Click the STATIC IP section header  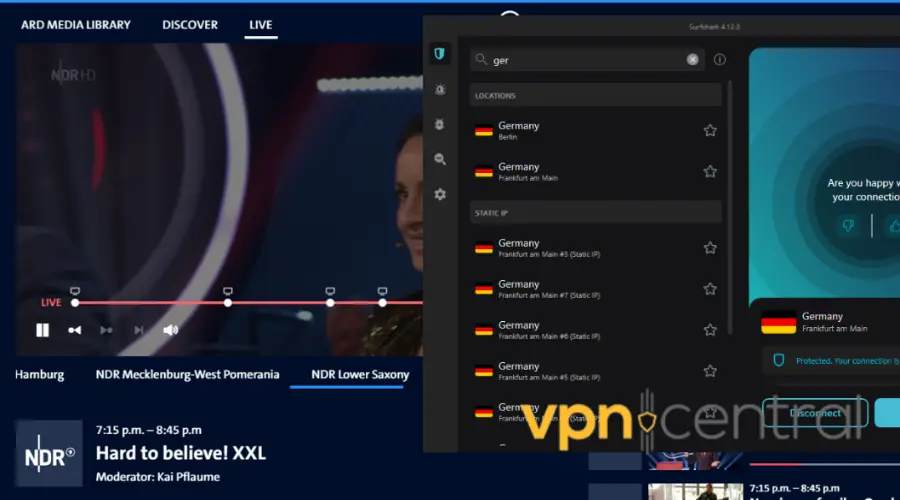point(595,213)
